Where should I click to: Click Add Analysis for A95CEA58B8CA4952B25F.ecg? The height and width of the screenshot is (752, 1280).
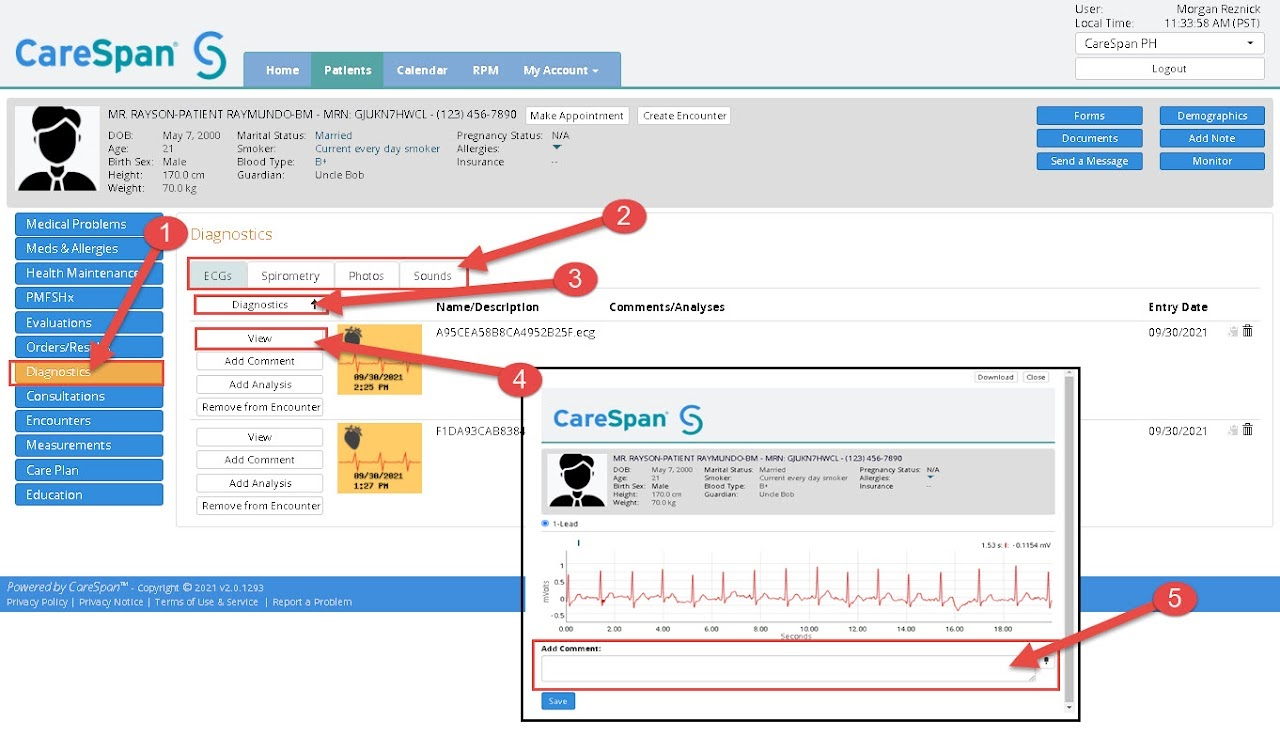pos(260,384)
